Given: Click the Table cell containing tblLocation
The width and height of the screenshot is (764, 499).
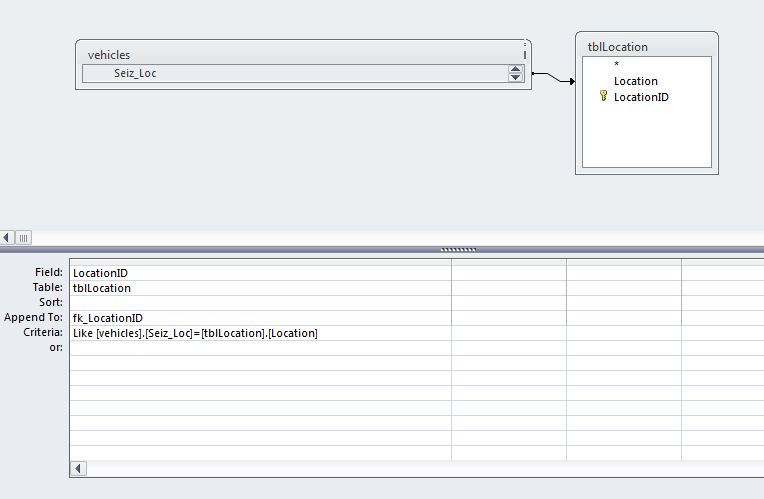Looking at the screenshot, I should tap(260, 288).
